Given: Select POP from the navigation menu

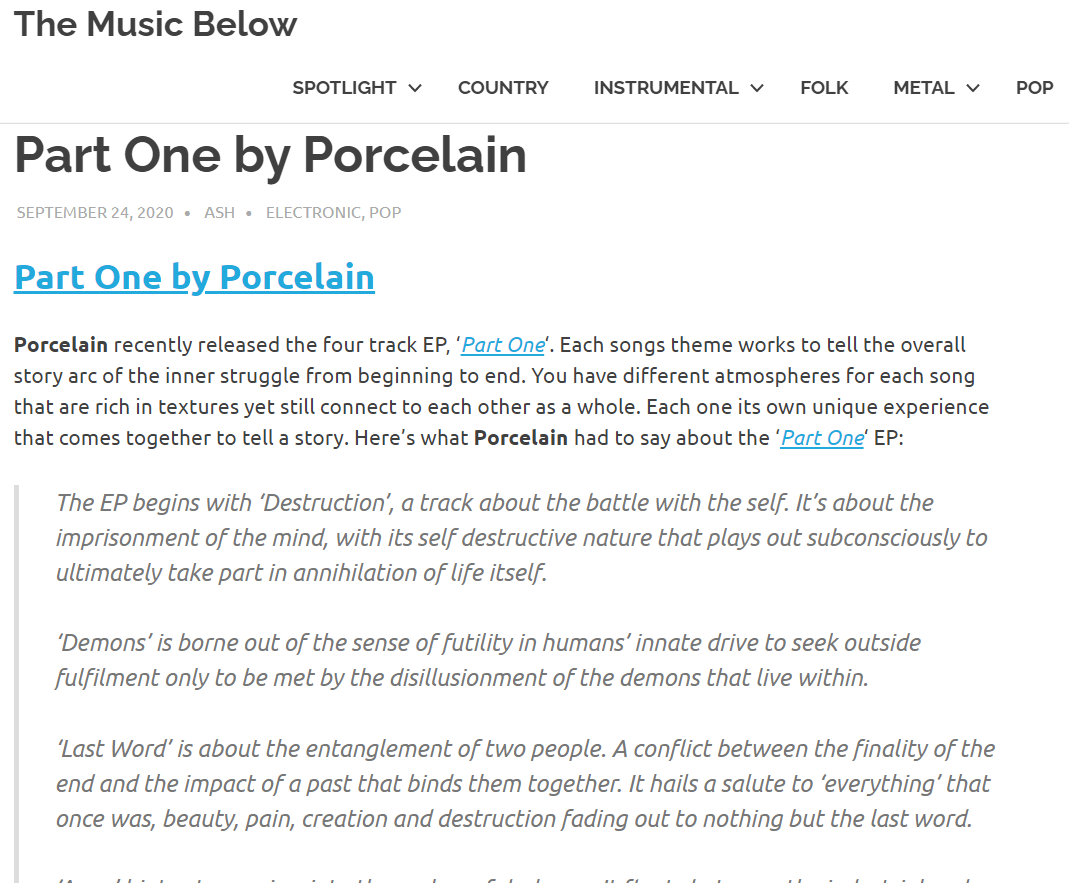Looking at the screenshot, I should [1035, 88].
